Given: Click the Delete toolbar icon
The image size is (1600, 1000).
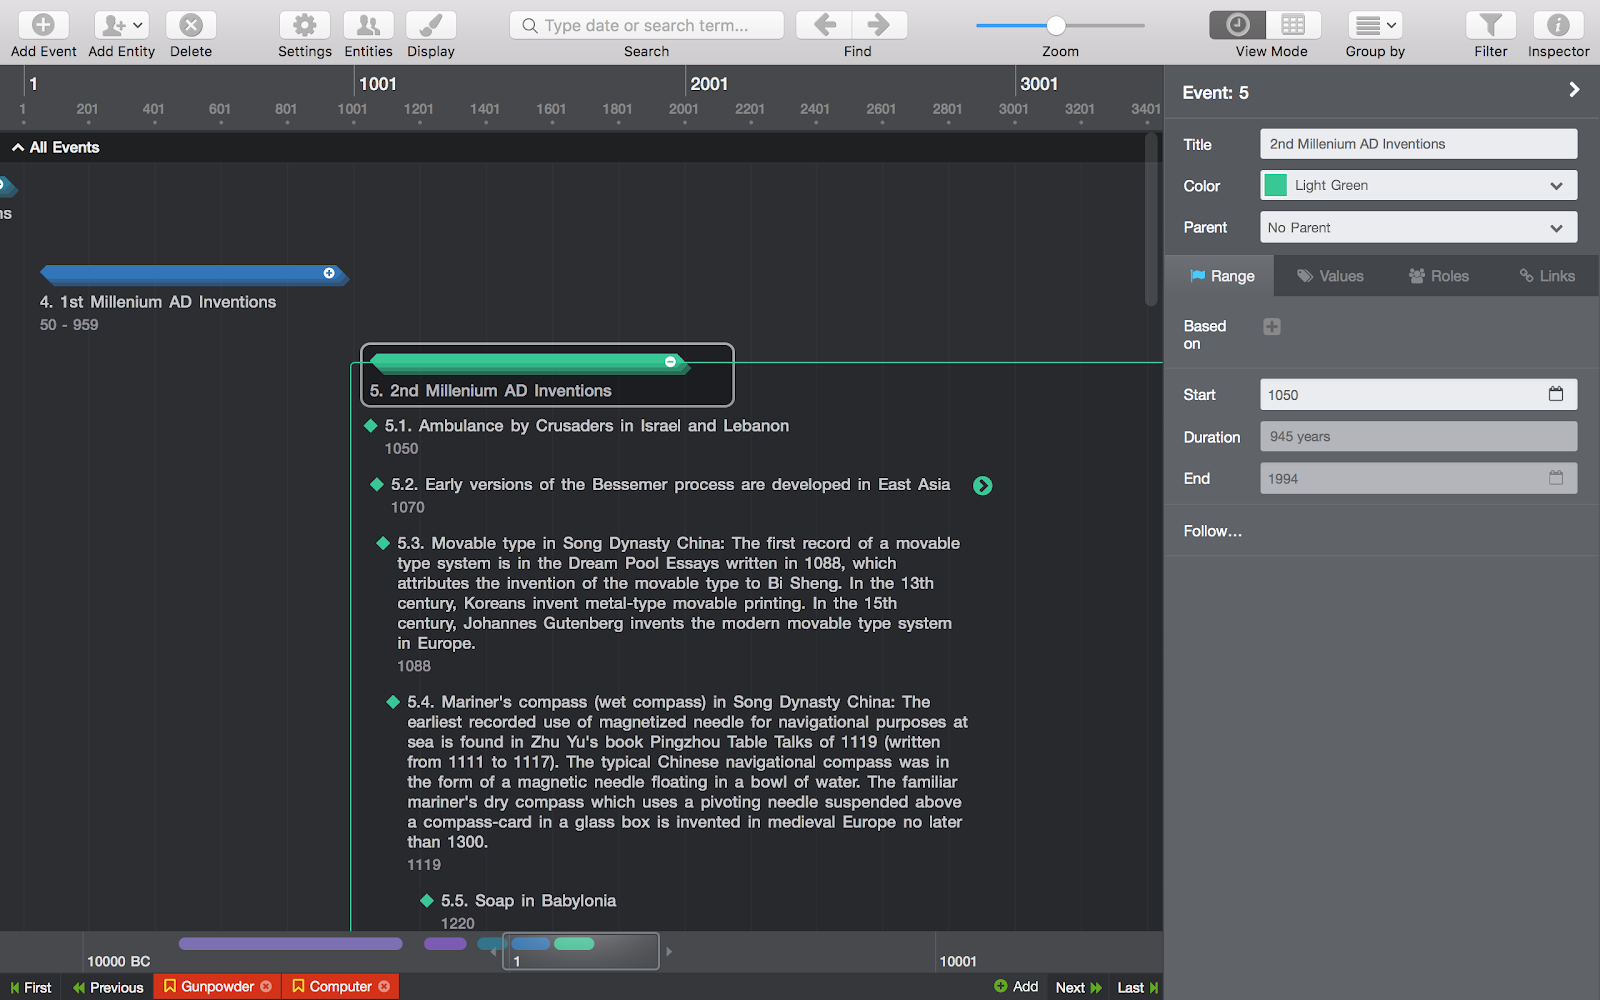Looking at the screenshot, I should click(x=191, y=25).
